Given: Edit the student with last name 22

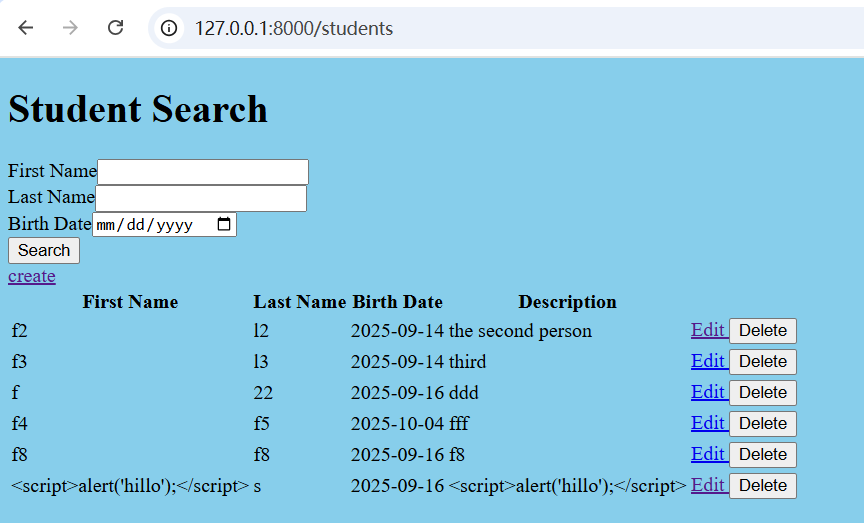Looking at the screenshot, I should coord(709,392).
